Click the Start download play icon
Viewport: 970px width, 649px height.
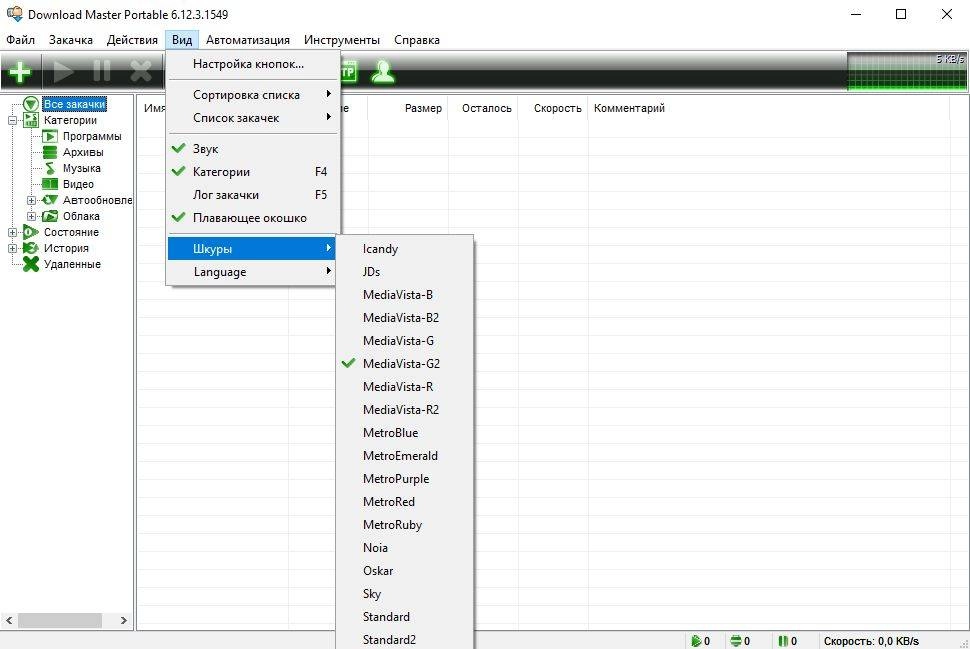point(63,72)
